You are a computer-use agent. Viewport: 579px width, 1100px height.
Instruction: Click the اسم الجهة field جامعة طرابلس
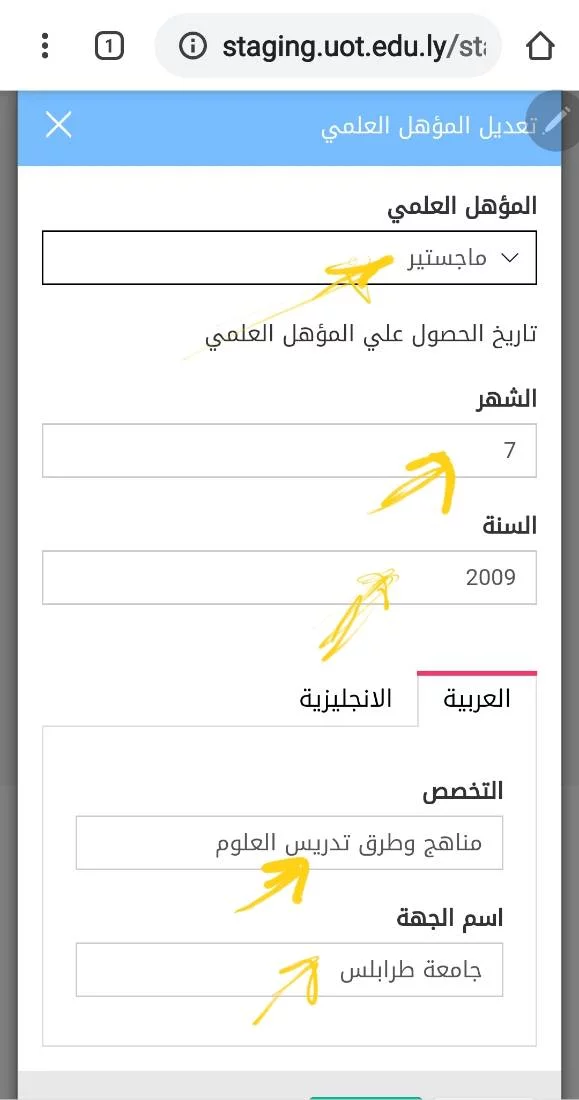(289, 970)
